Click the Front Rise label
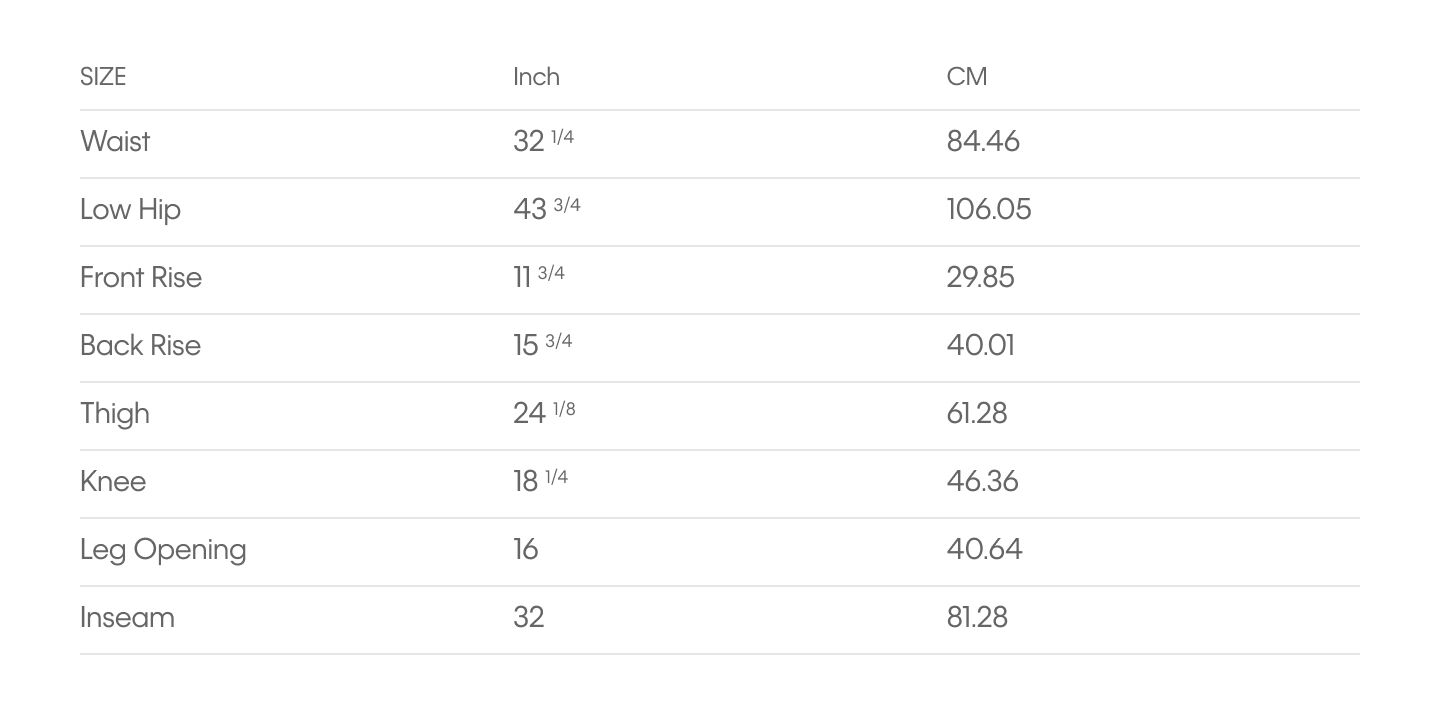 tap(141, 277)
